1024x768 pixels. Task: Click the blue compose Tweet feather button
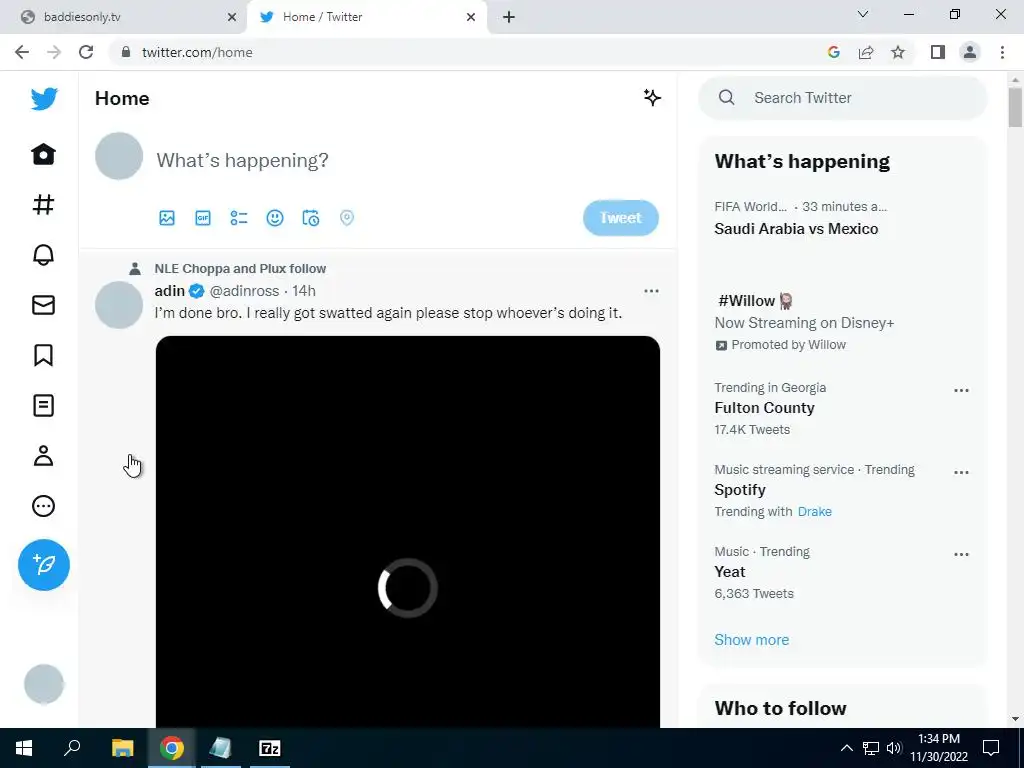[44, 565]
